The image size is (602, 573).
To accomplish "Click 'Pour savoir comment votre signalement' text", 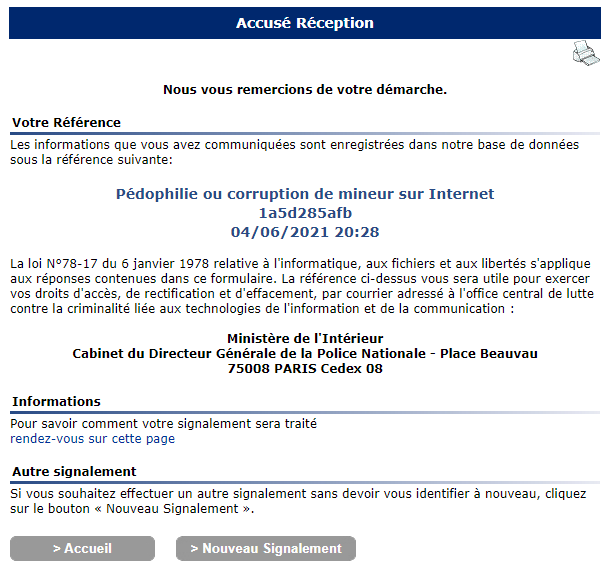I will tap(164, 424).
